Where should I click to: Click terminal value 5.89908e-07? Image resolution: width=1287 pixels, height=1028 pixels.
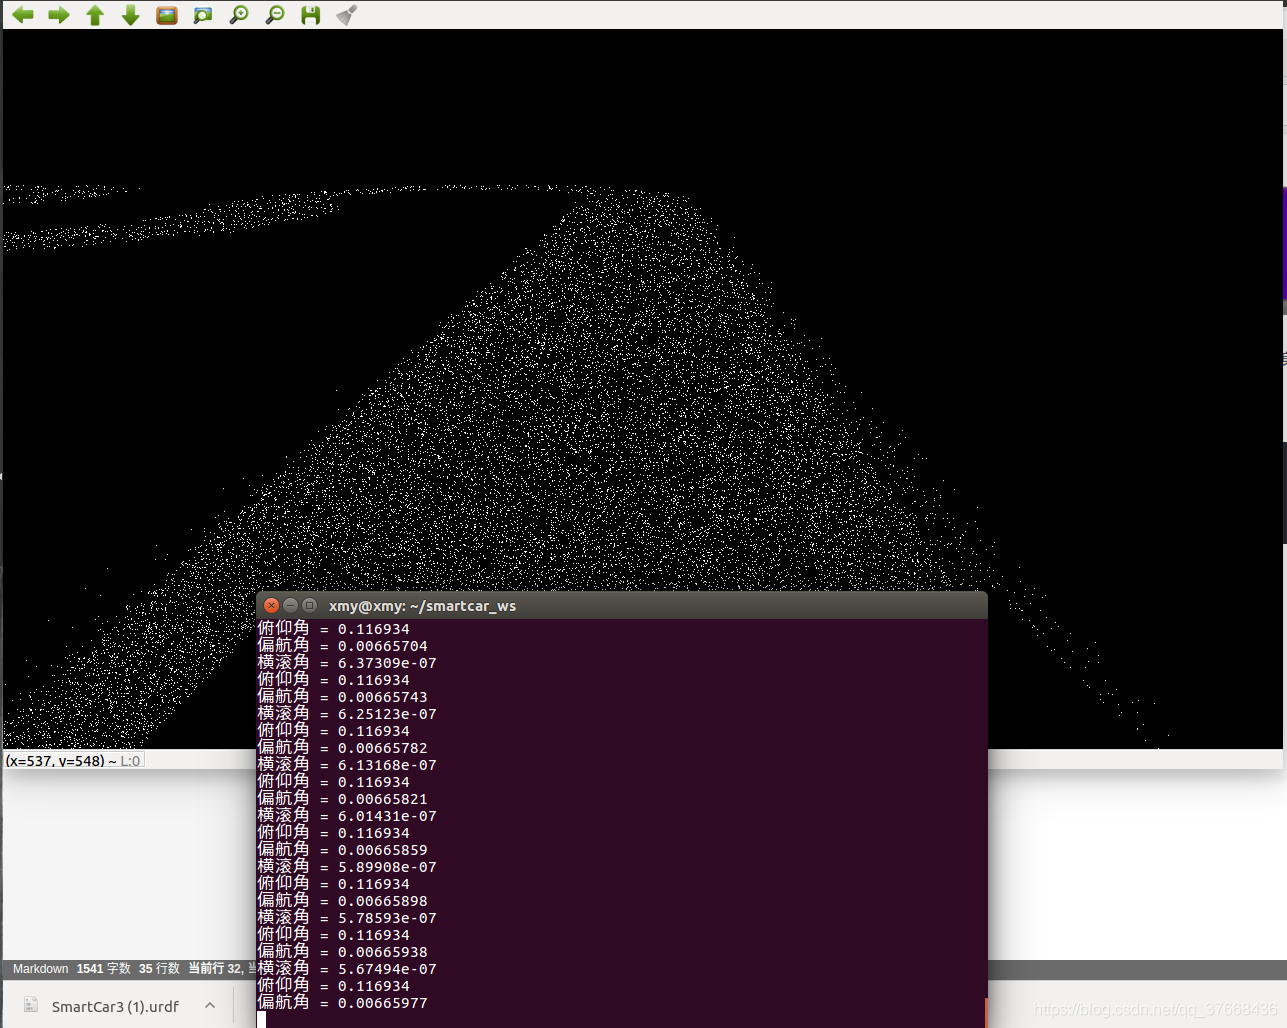tap(387, 867)
